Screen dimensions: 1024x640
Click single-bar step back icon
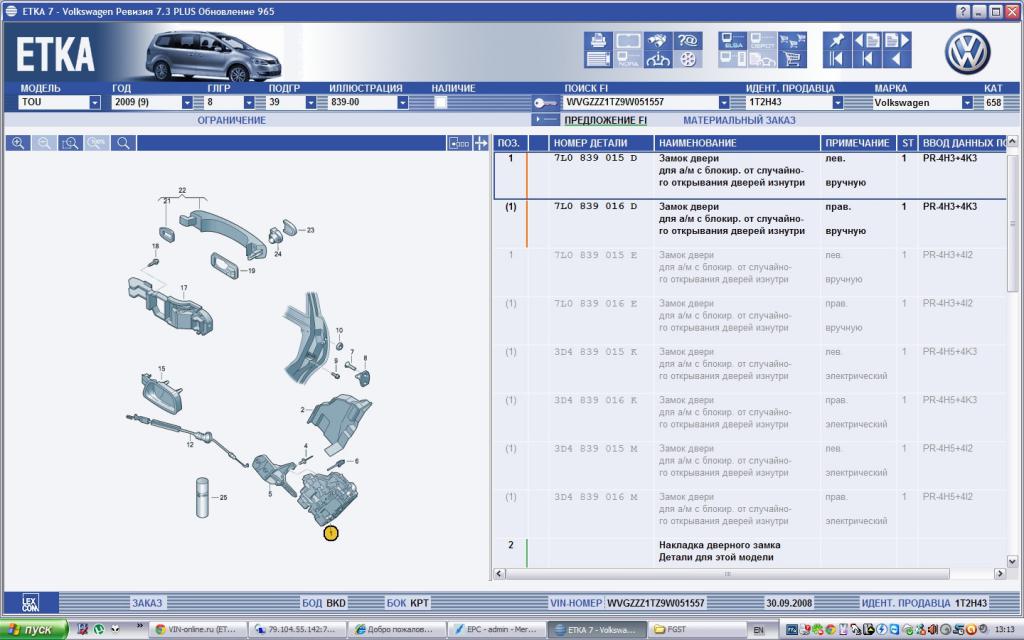coord(867,59)
